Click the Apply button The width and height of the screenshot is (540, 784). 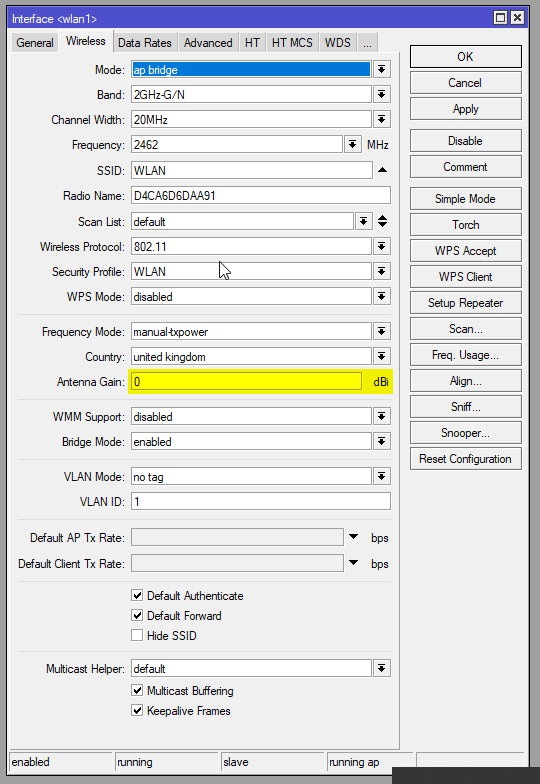tap(466, 108)
